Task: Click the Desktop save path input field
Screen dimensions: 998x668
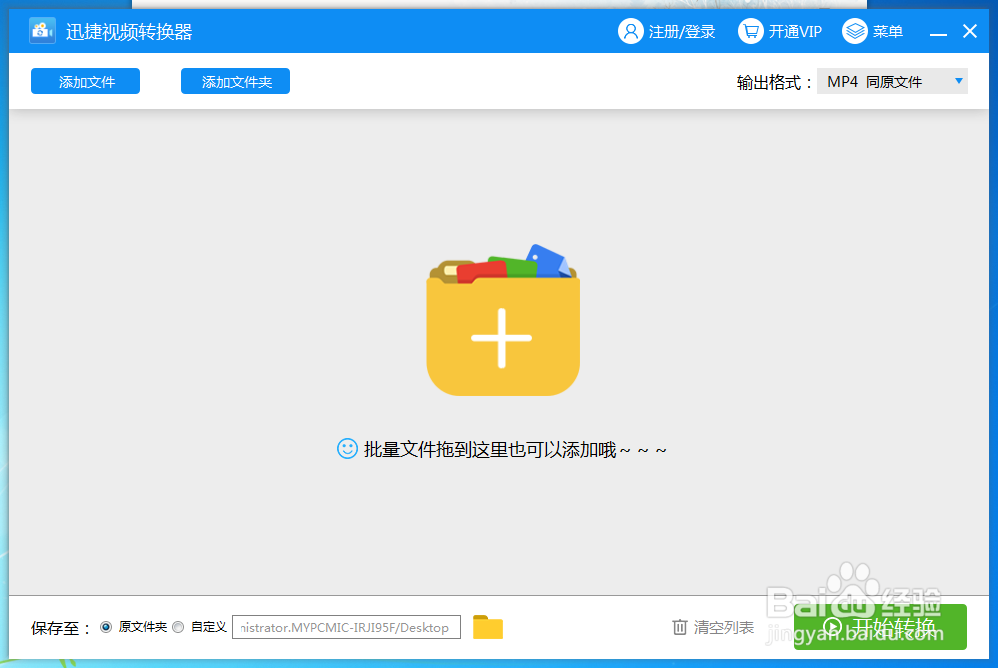Action: (345, 627)
